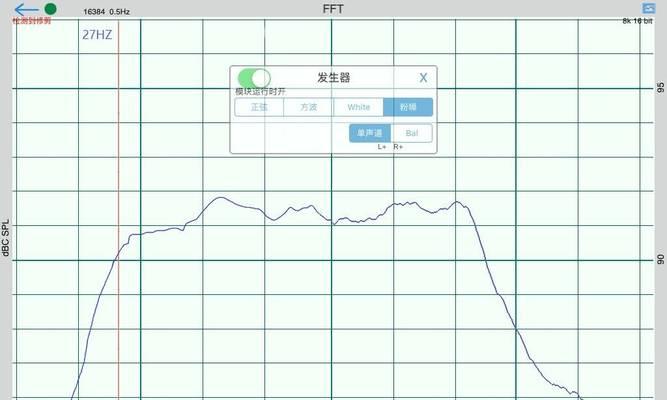Viewport: 667px width, 400px height.
Task: Click the 模块运行时开 label
Action: pos(260,92)
